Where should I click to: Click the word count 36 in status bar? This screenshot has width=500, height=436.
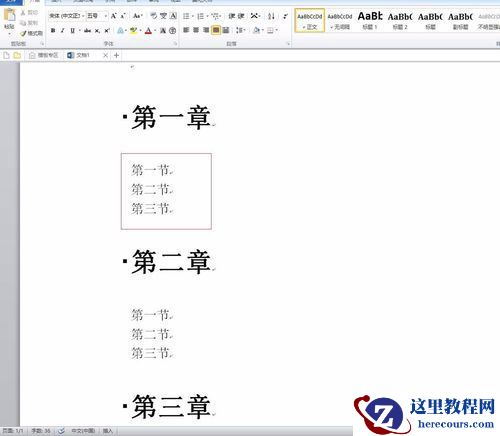(x=41, y=431)
